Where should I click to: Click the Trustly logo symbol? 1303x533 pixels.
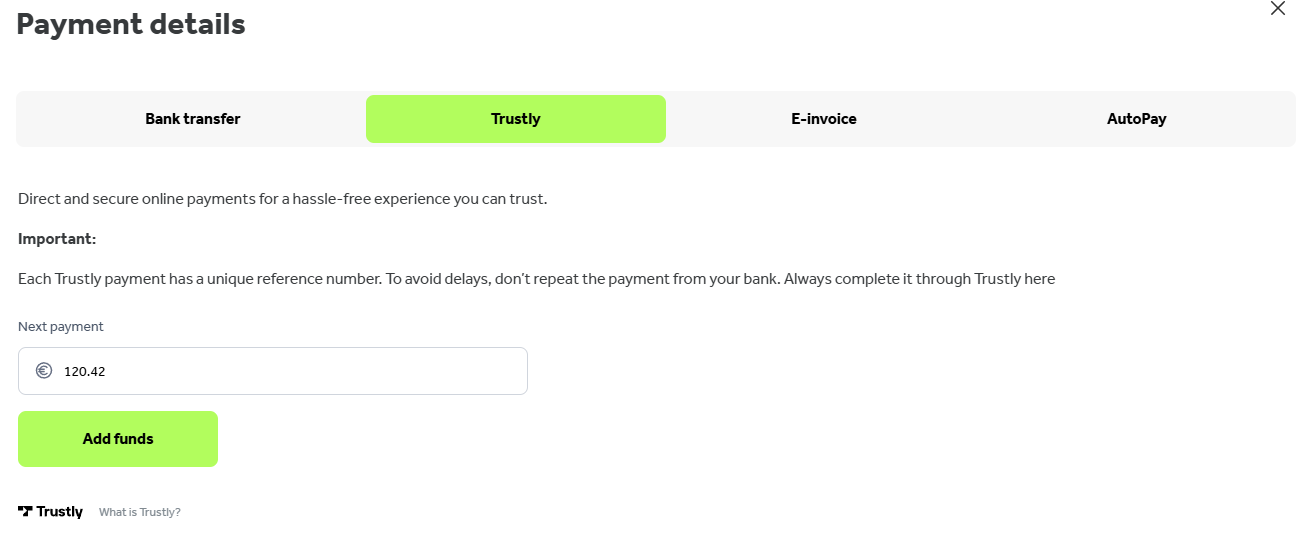click(25, 511)
